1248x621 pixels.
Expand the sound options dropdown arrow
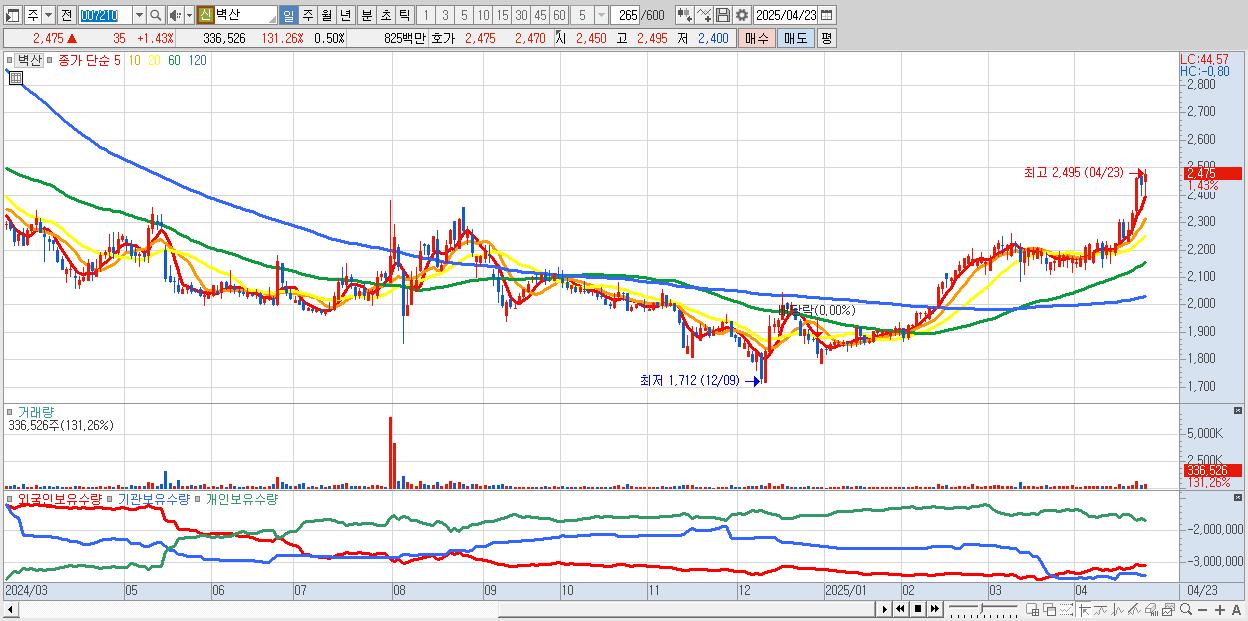coord(189,15)
